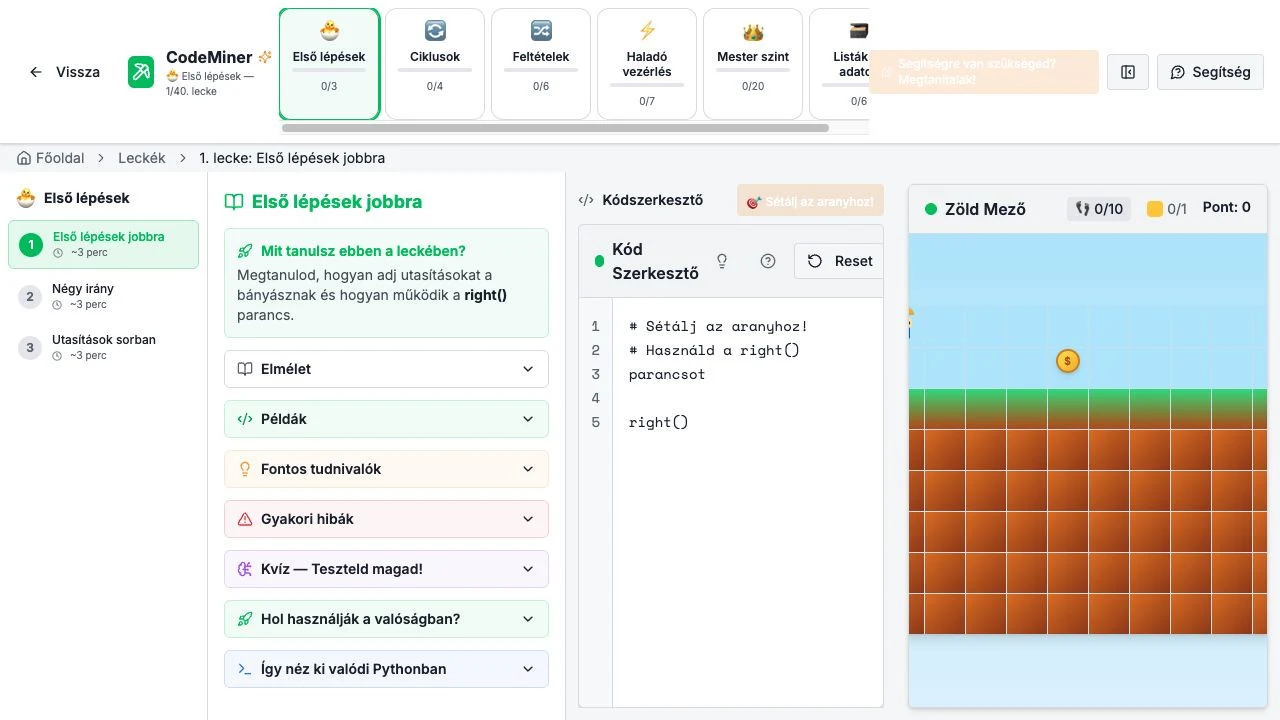Click the Segítség button

click(x=1210, y=72)
